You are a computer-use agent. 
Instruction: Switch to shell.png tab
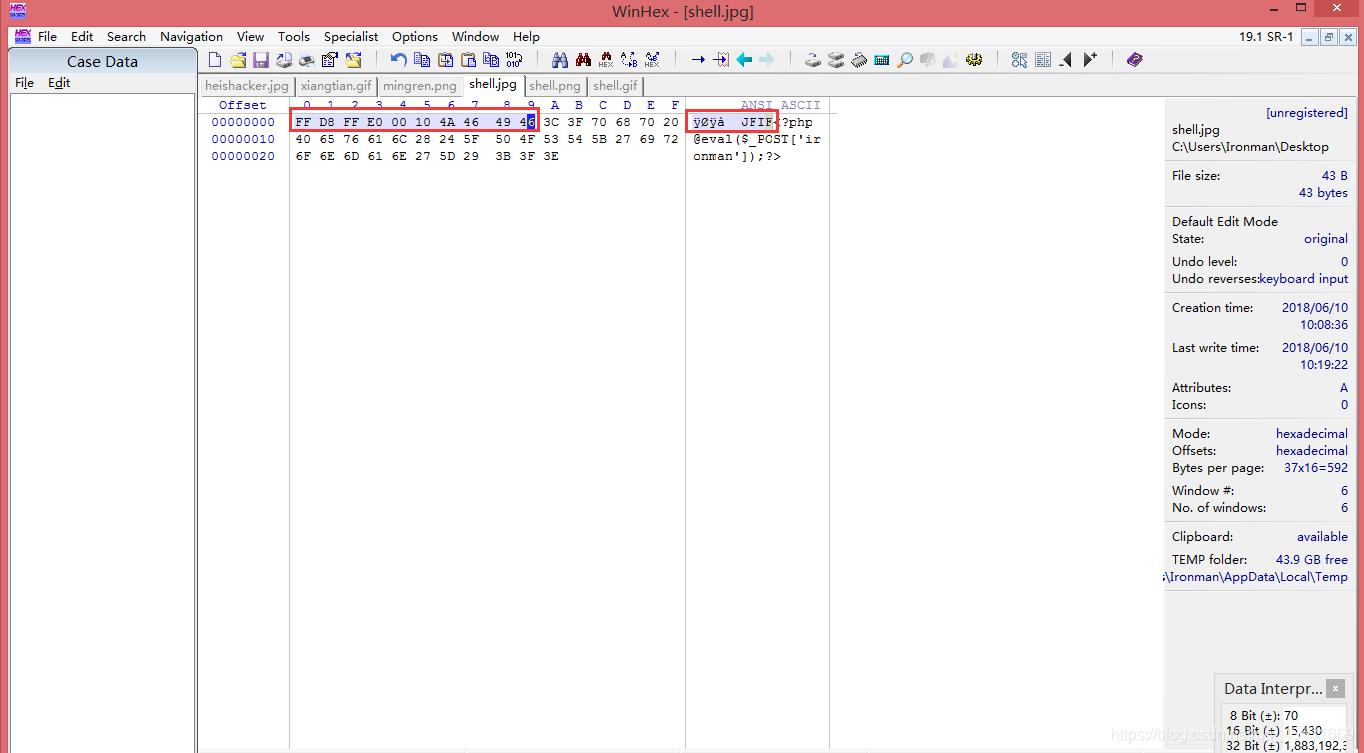click(555, 86)
